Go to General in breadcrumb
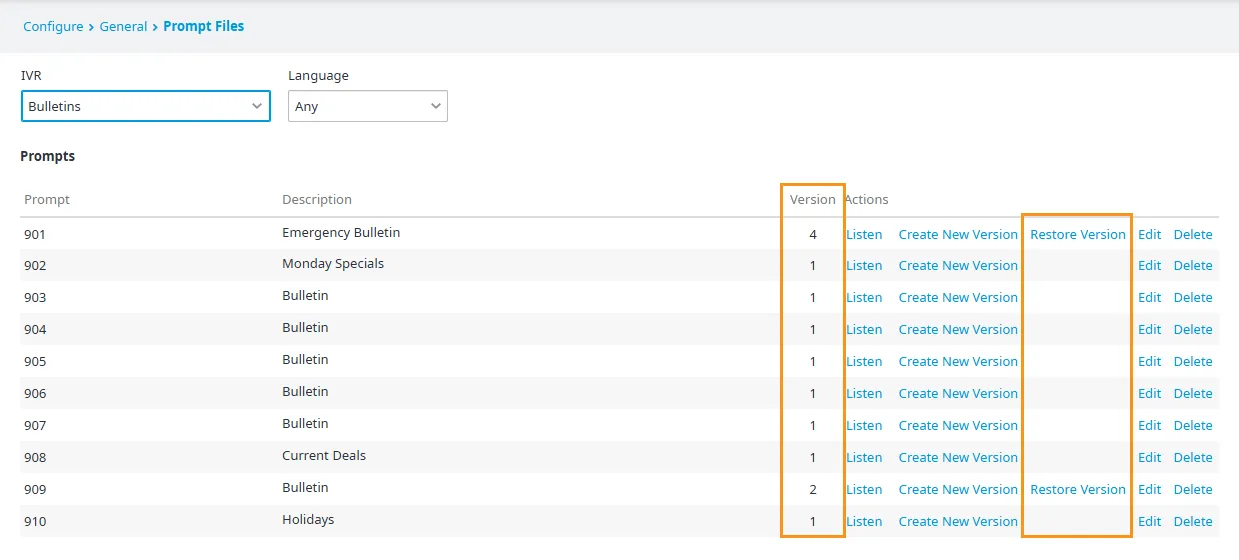This screenshot has width=1239, height=560. point(123,27)
